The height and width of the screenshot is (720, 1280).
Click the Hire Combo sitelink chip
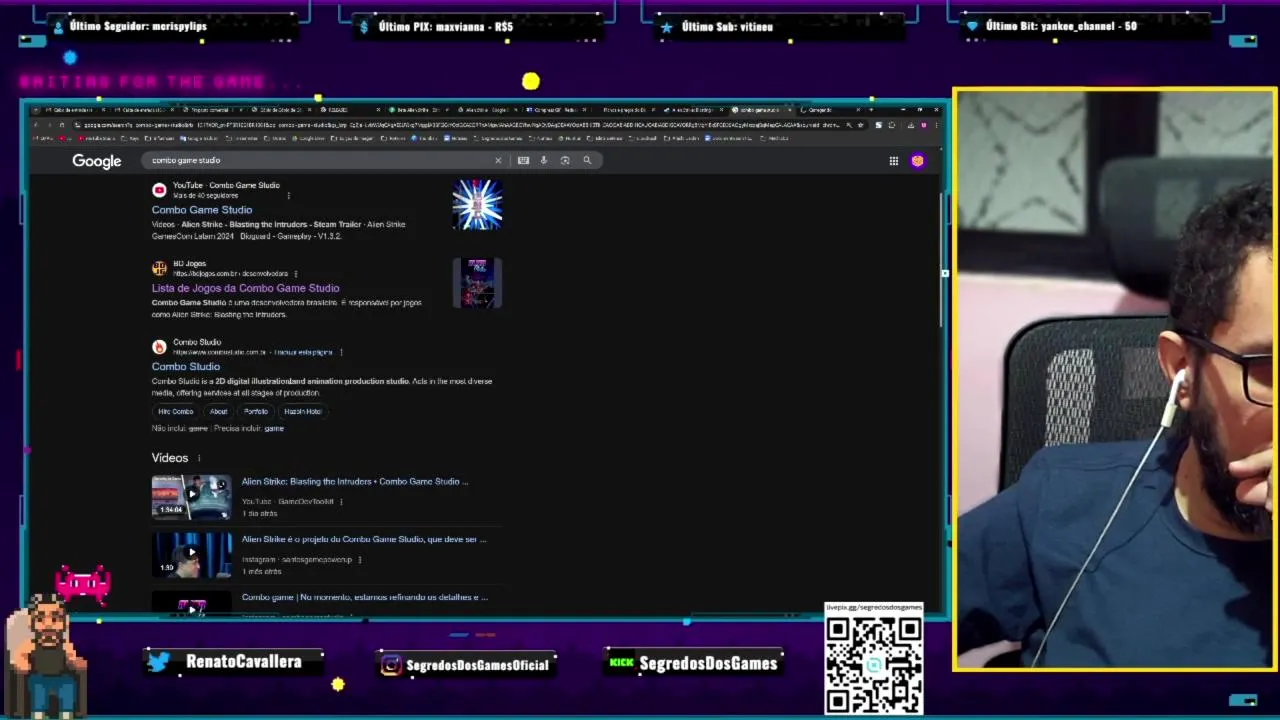175,411
